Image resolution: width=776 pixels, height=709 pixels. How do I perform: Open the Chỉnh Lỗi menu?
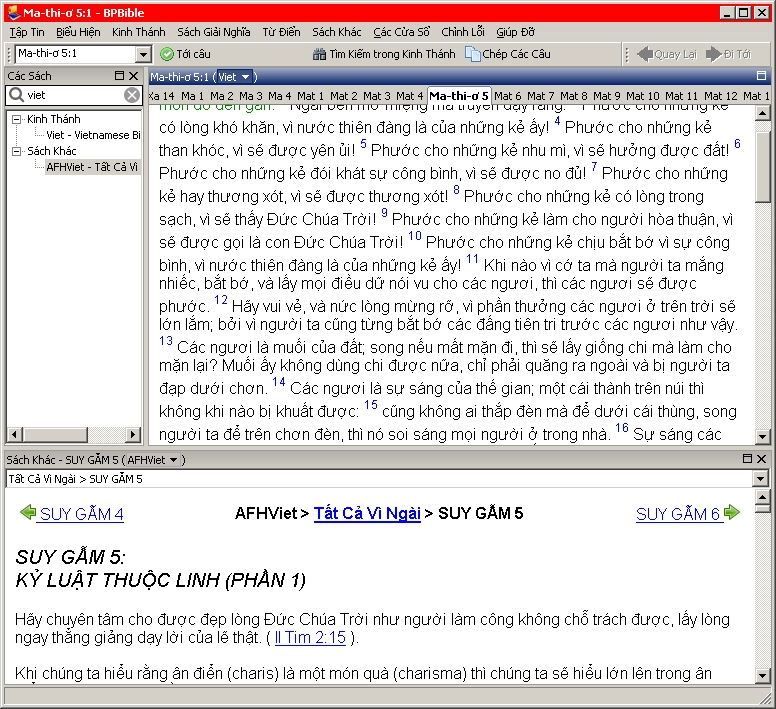point(463,32)
